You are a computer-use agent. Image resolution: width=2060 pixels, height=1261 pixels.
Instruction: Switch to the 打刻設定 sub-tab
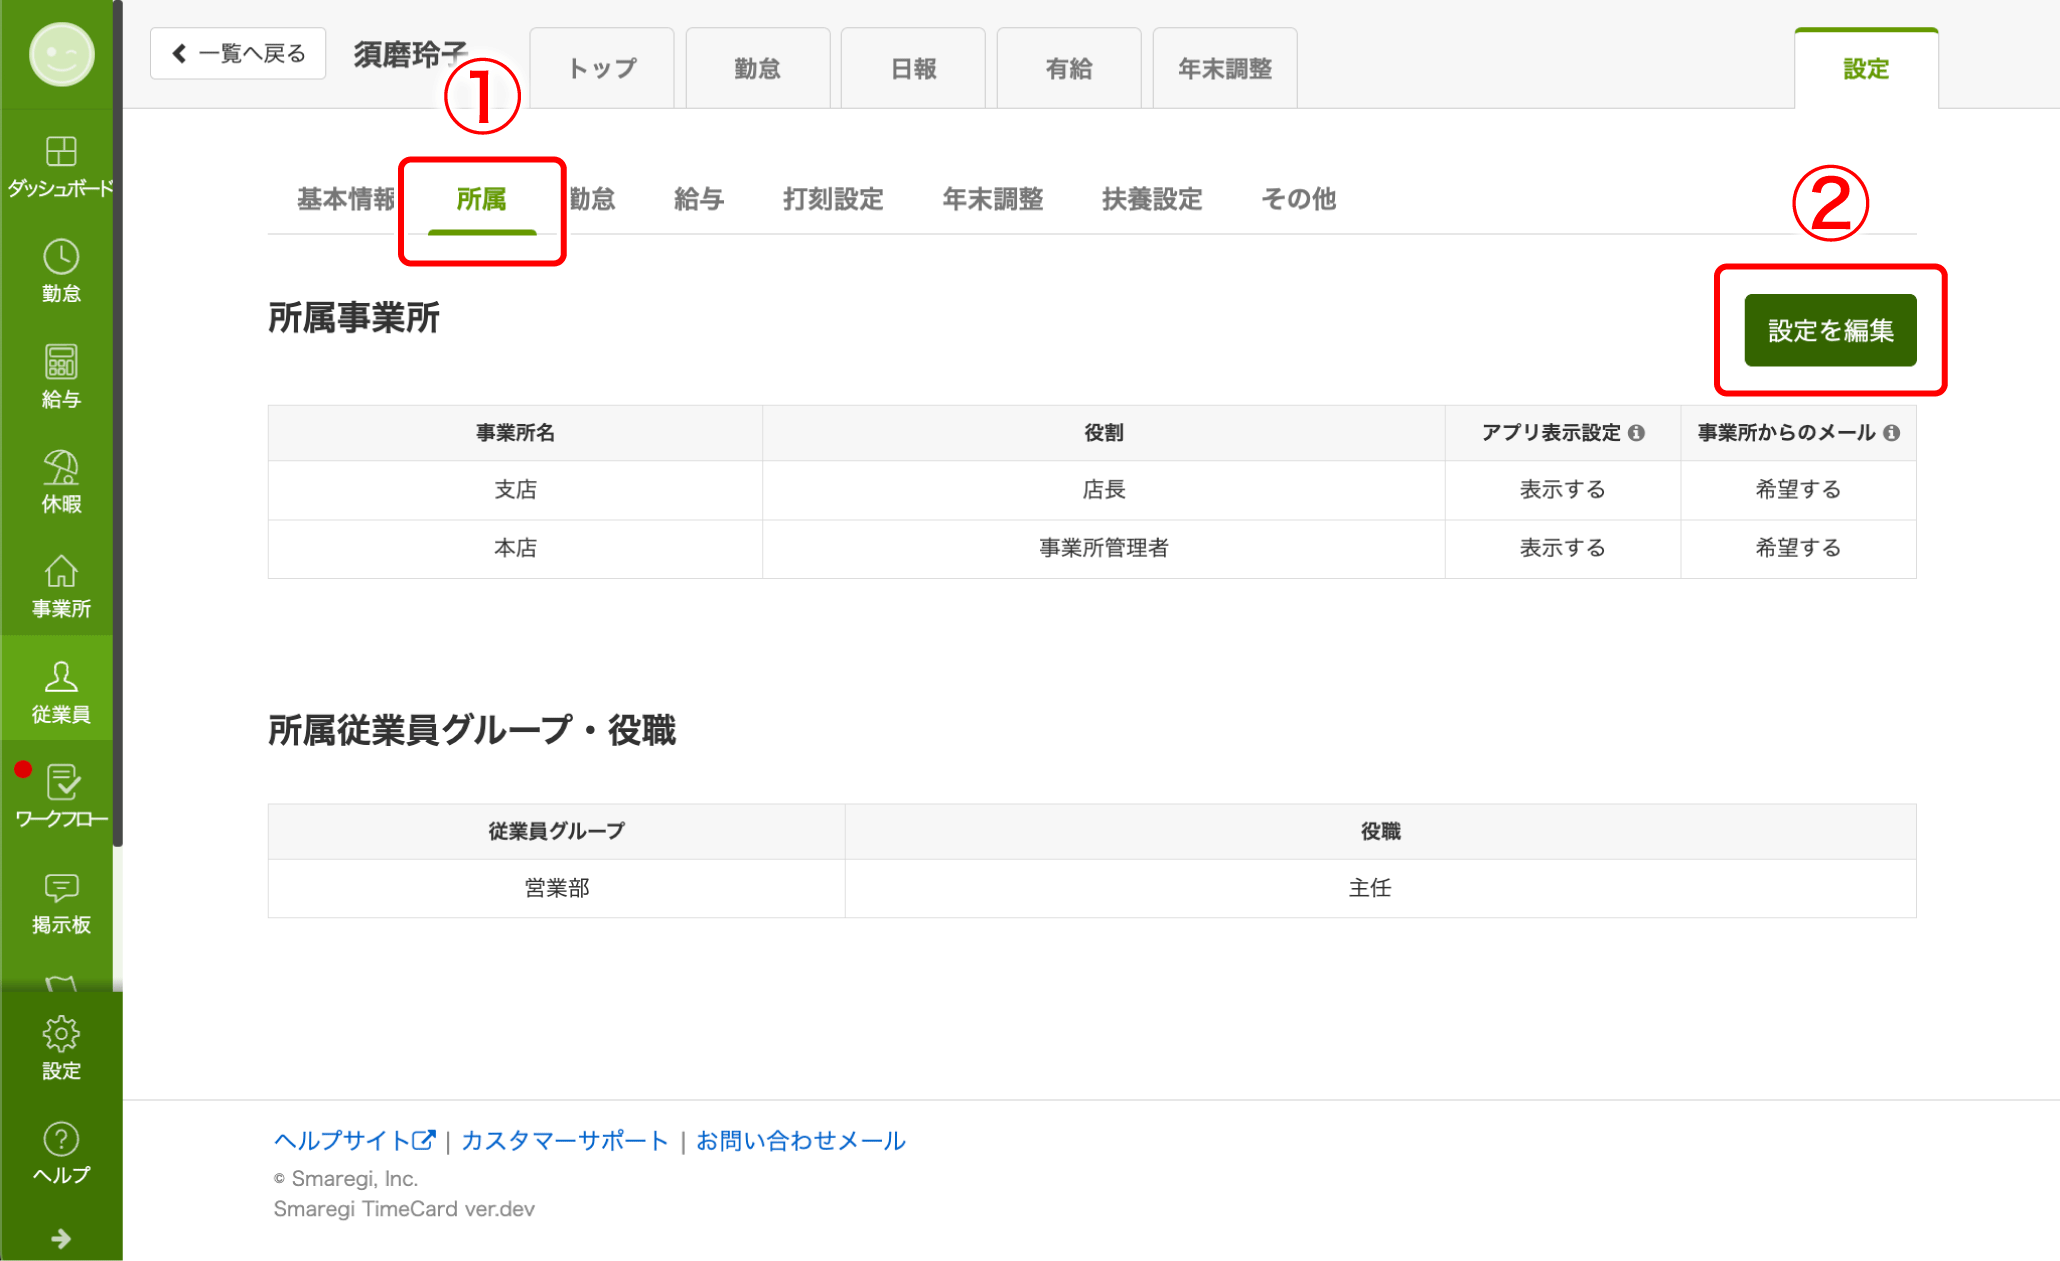point(832,199)
